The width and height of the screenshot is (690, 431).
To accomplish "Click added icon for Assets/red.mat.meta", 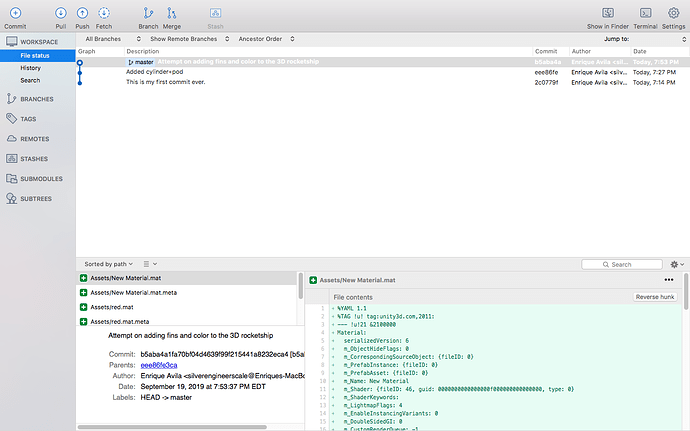I will 83,321.
